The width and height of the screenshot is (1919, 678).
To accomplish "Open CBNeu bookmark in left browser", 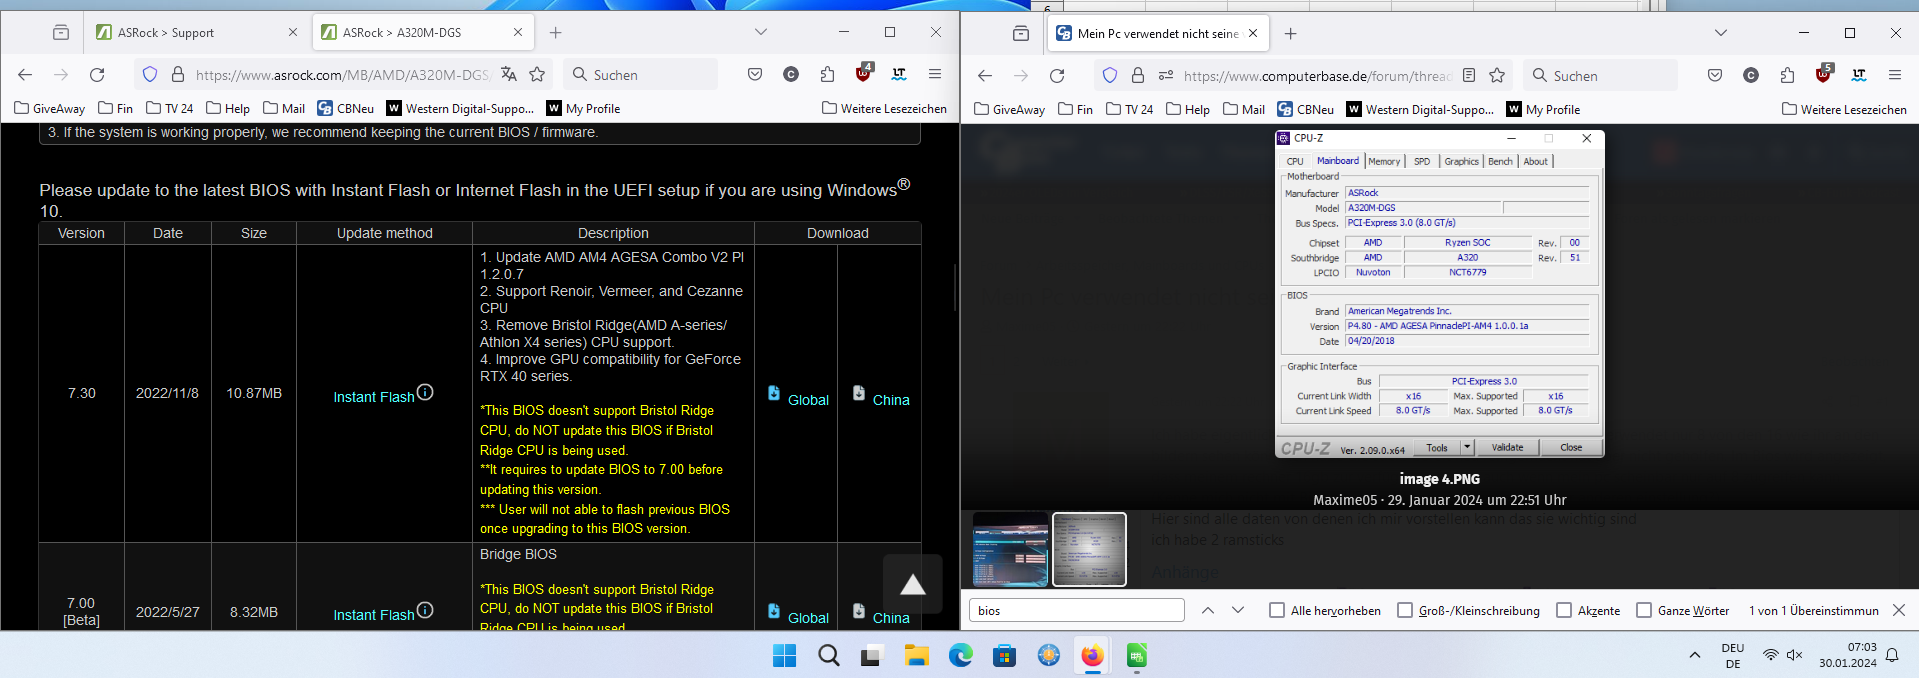I will [346, 108].
